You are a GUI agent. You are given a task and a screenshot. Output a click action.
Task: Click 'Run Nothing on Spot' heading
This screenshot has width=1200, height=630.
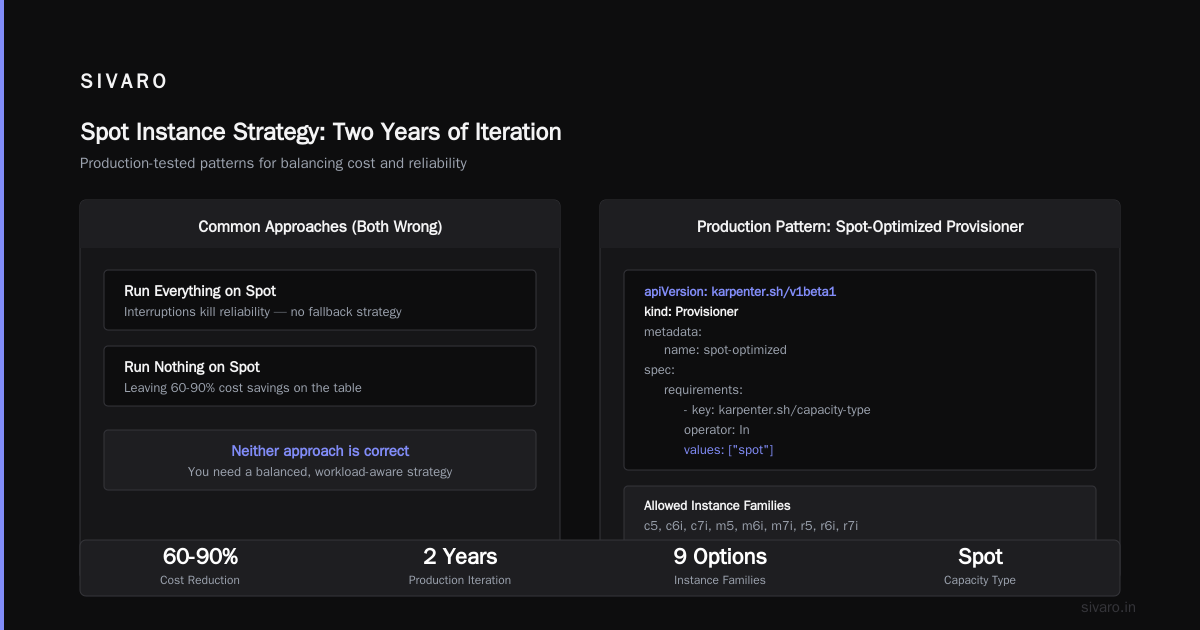tap(192, 367)
